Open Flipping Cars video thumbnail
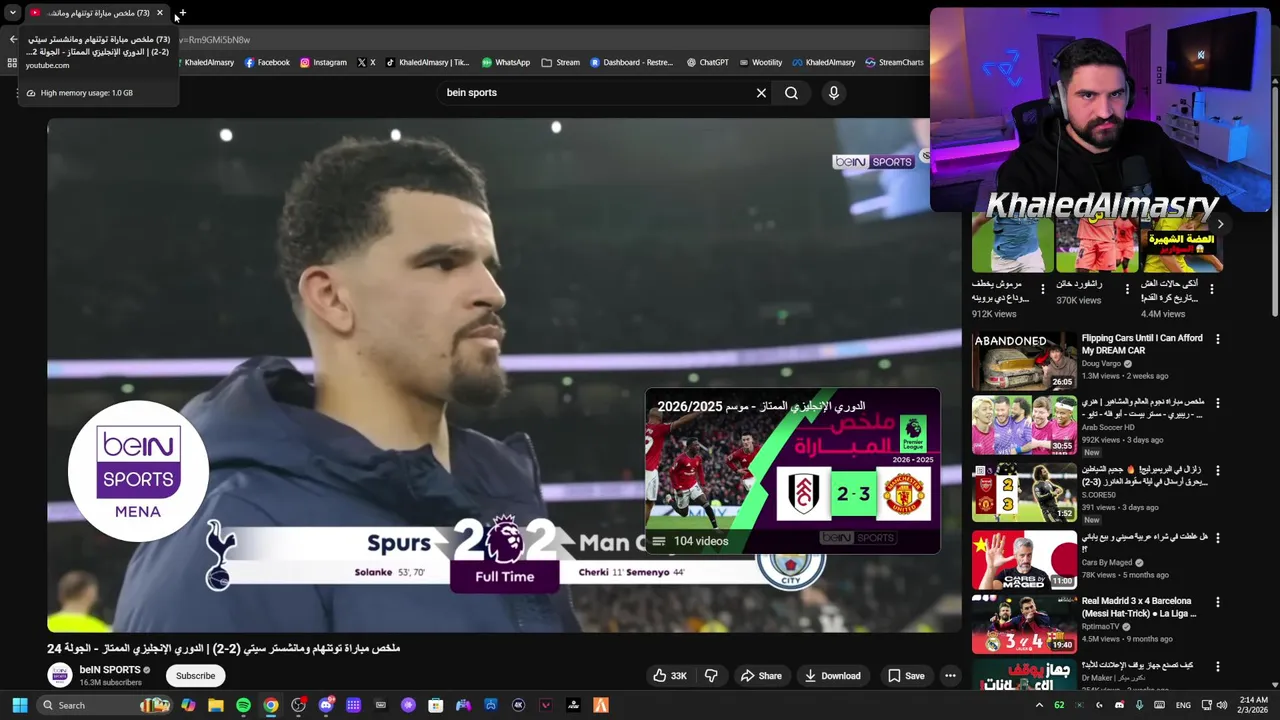This screenshot has width=1280, height=720. pos(1024,361)
